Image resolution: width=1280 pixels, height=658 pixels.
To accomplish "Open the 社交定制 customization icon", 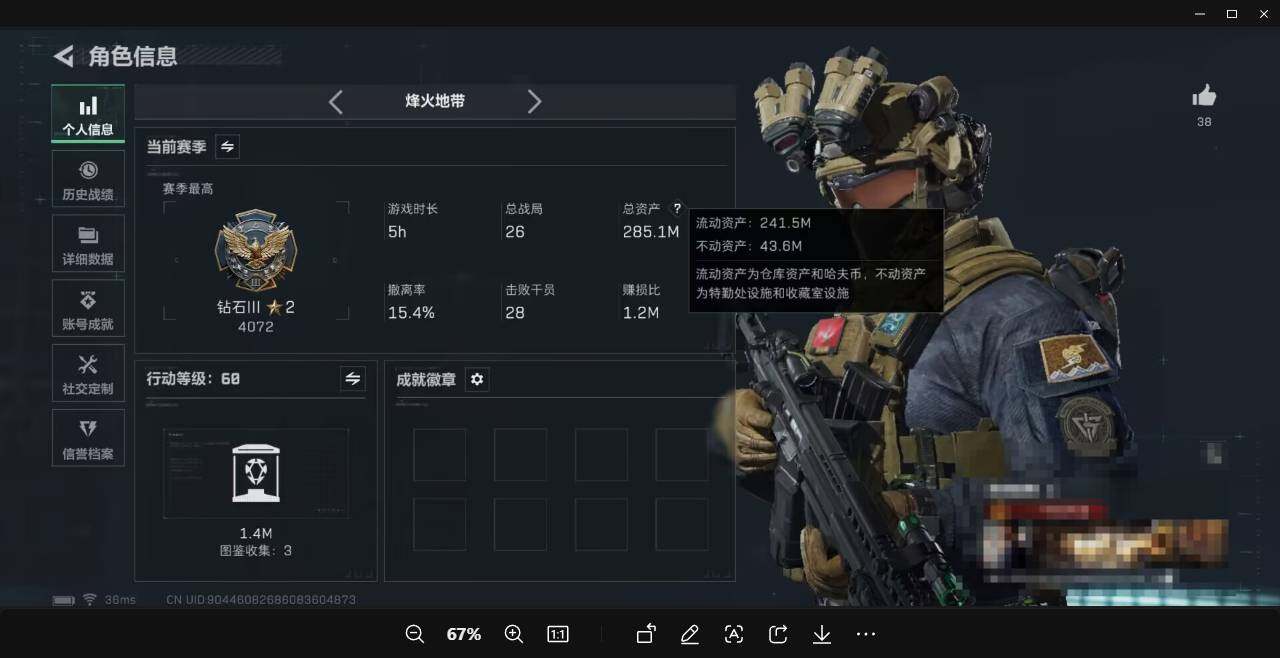I will point(88,373).
